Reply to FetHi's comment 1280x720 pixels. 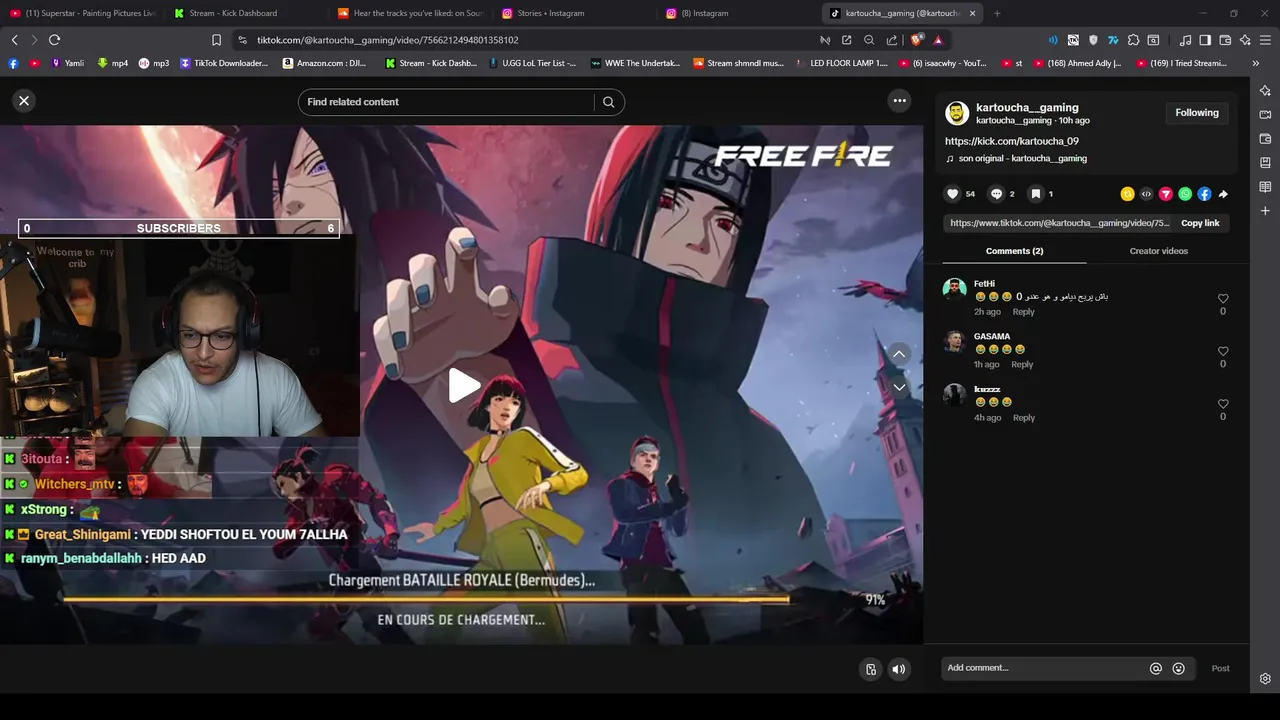pyautogui.click(x=1023, y=312)
